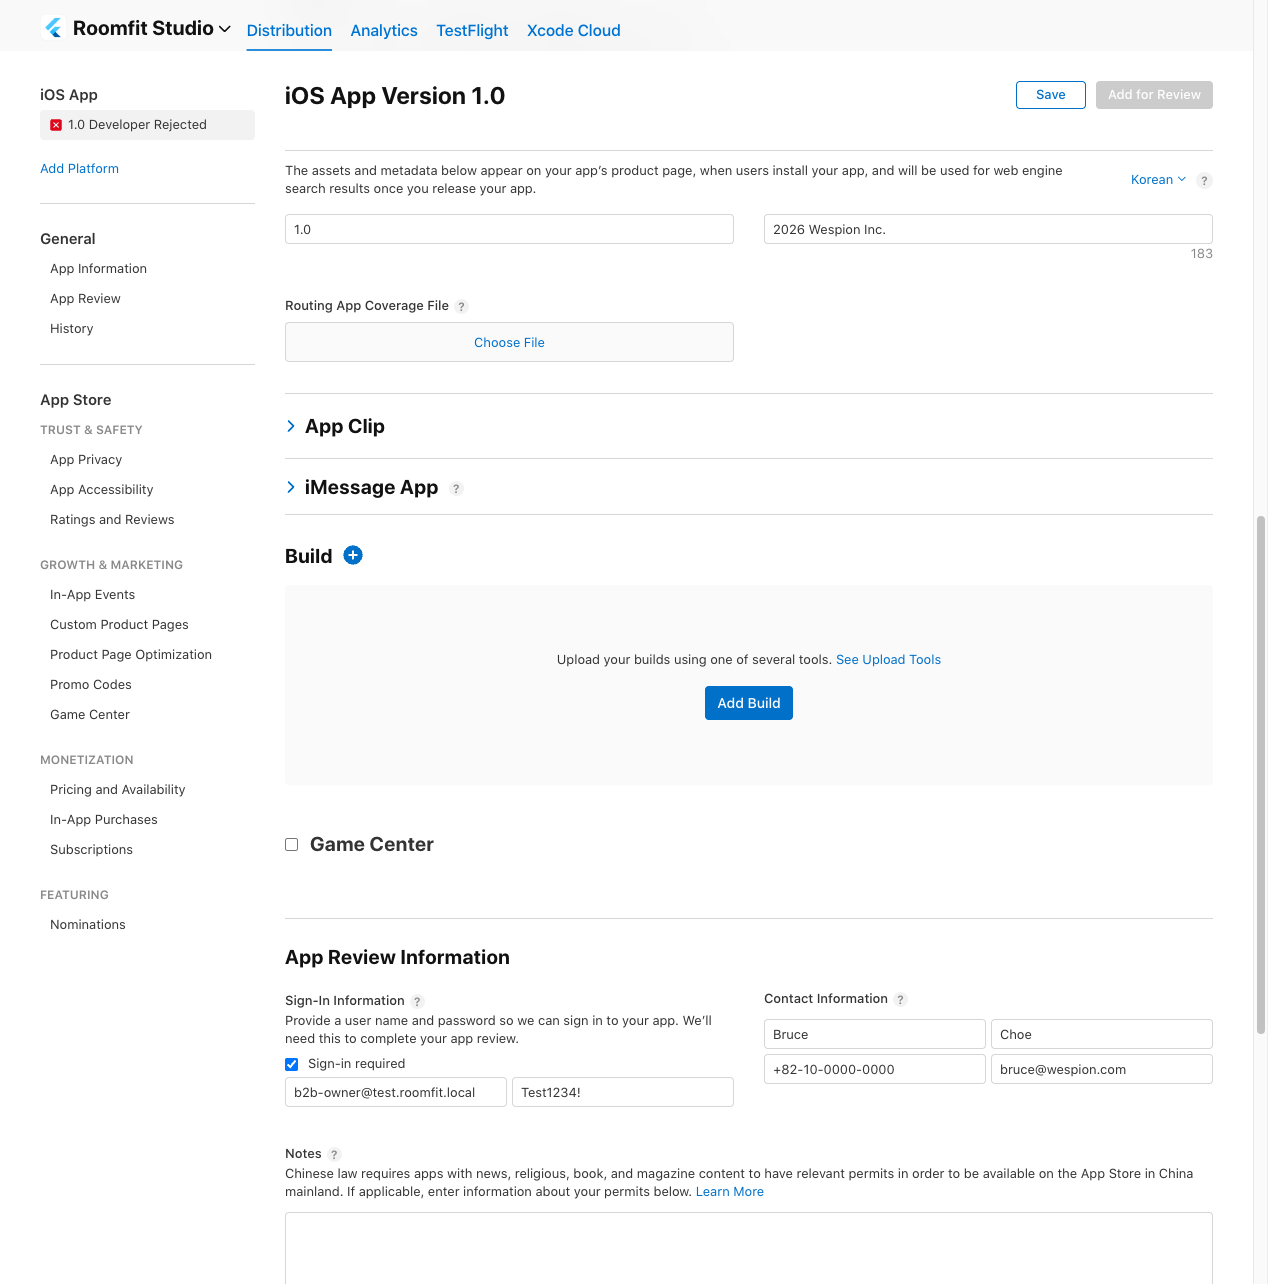
Task: Uncheck the Sign-in required checkbox
Action: coord(292,1064)
